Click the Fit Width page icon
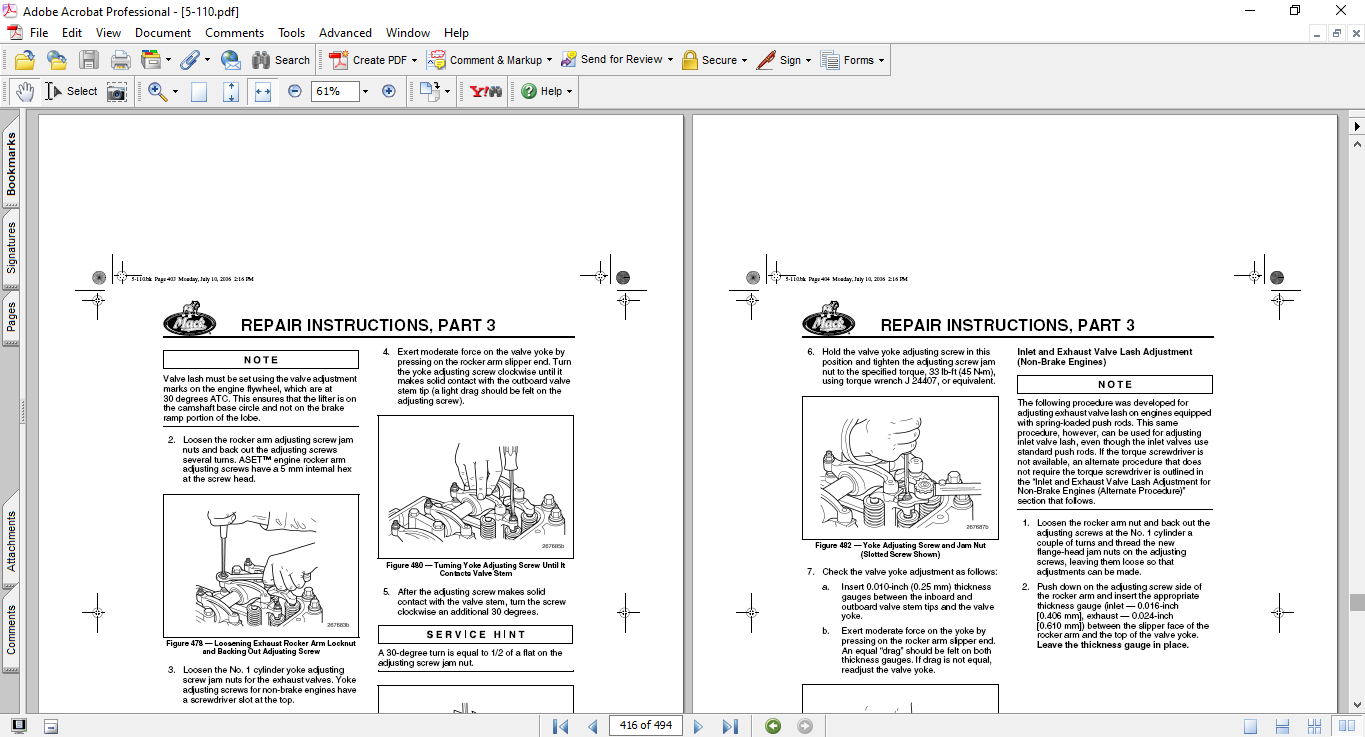The width and height of the screenshot is (1365, 737). click(x=263, y=91)
